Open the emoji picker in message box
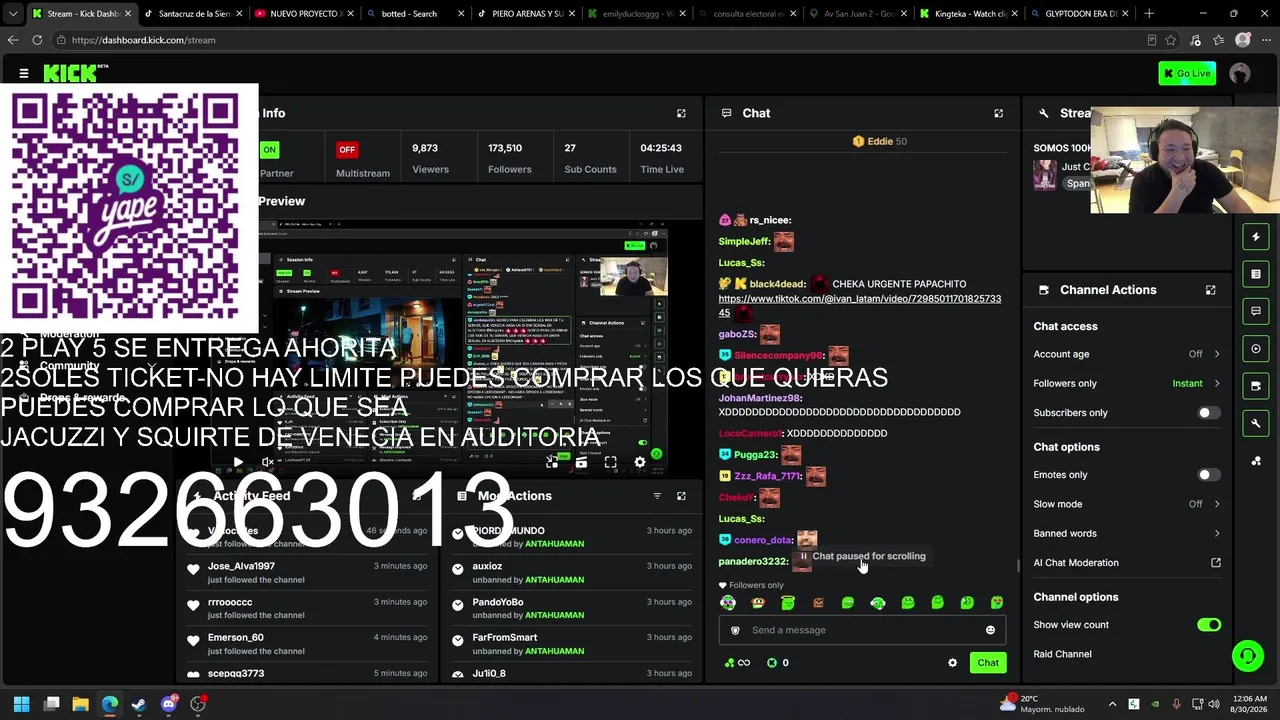This screenshot has height=720, width=1280. tap(990, 630)
